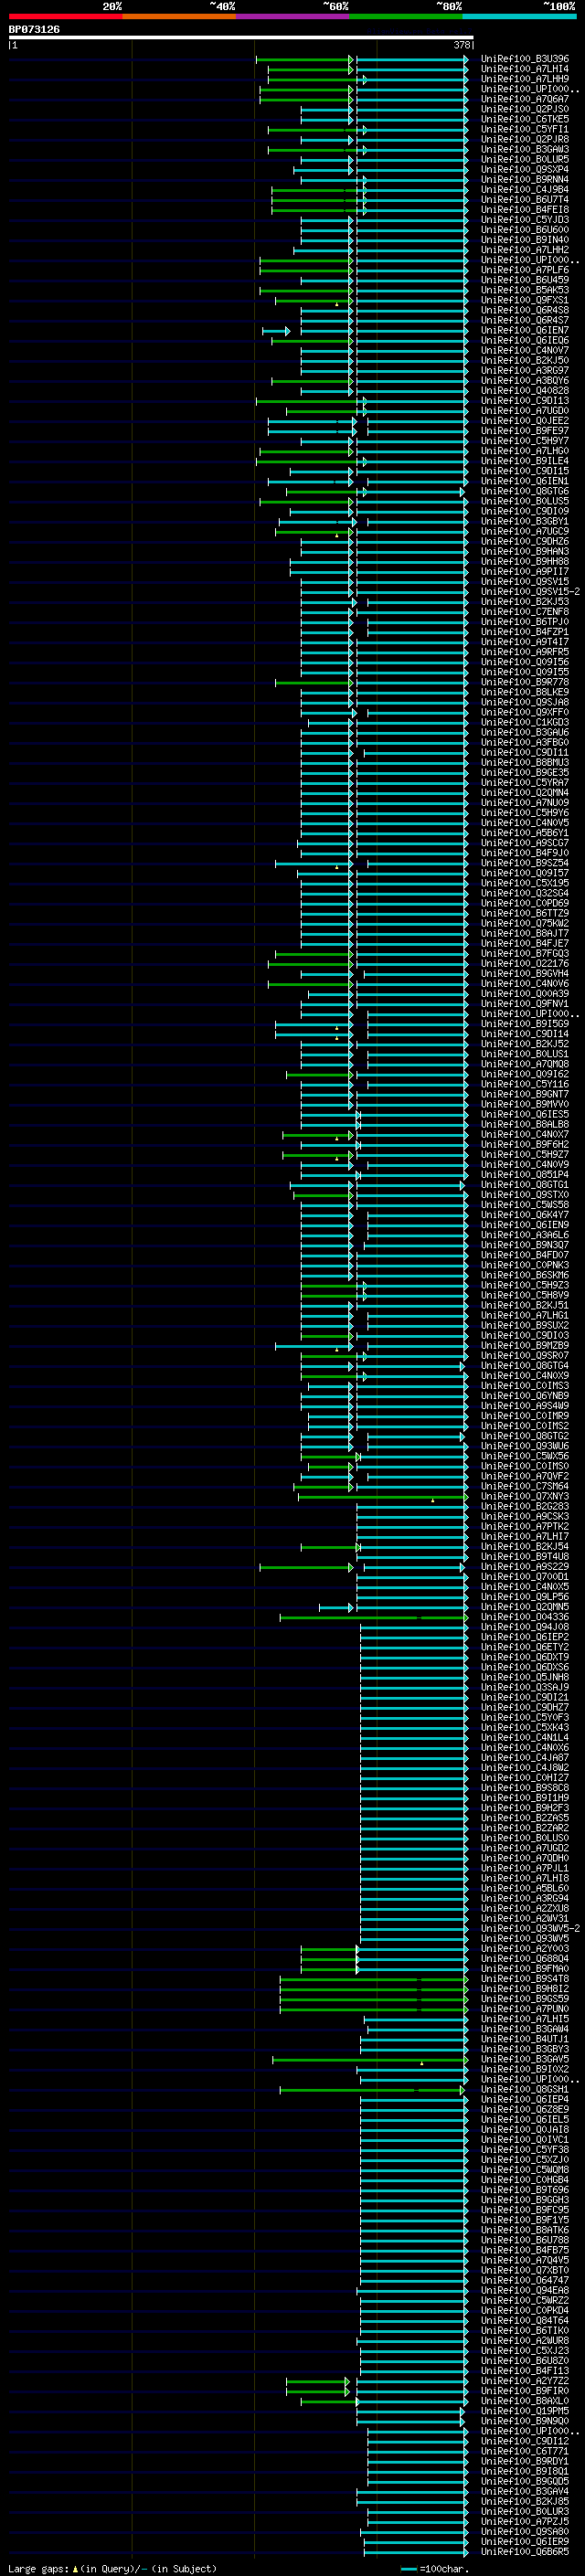Click UniRef100_Q9SXP4 entry

525,169
